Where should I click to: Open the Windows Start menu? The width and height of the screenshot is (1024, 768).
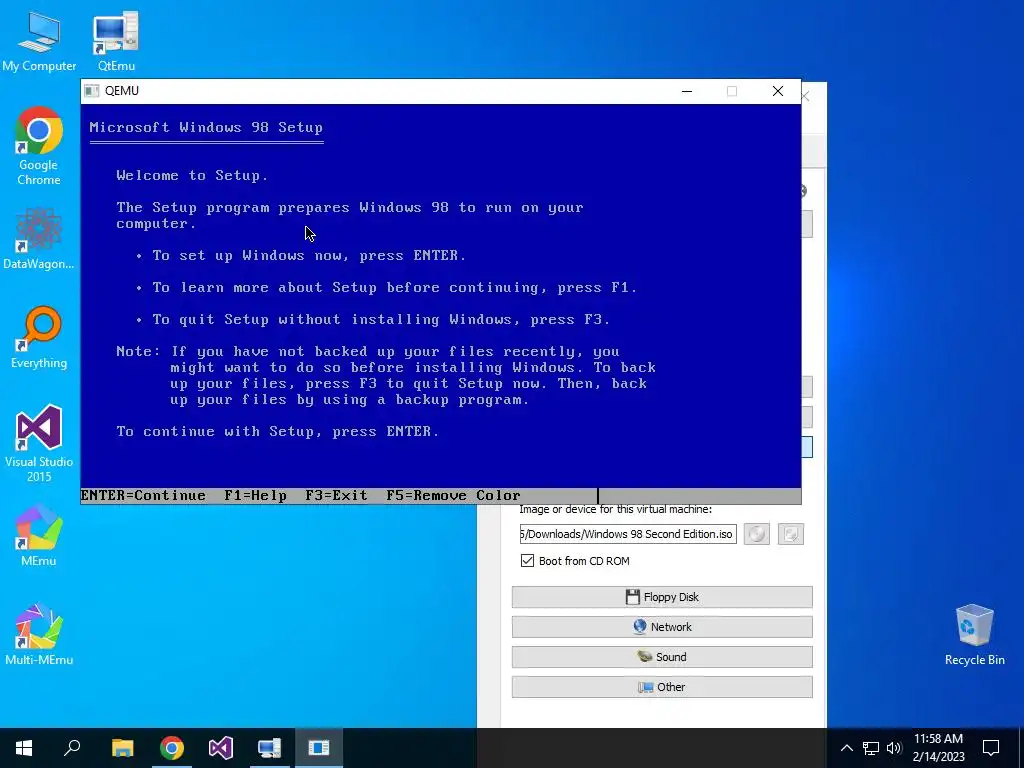pos(24,748)
